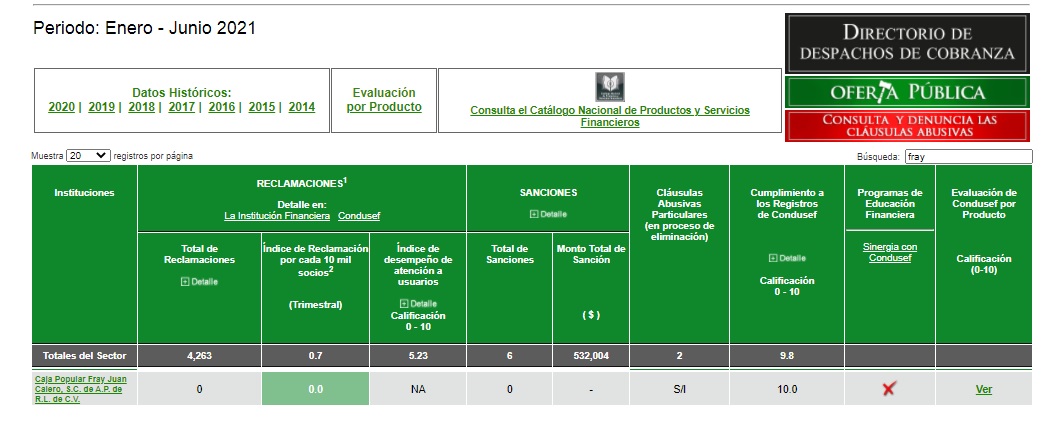Open 2015 historical data
Viewport: 1052px width, 442px height.
click(262, 107)
